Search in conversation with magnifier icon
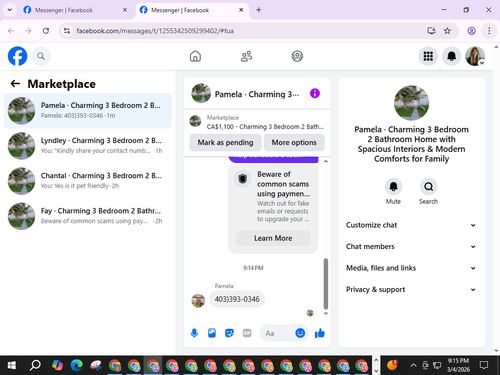Image resolution: width=500 pixels, height=375 pixels. pyautogui.click(x=428, y=186)
